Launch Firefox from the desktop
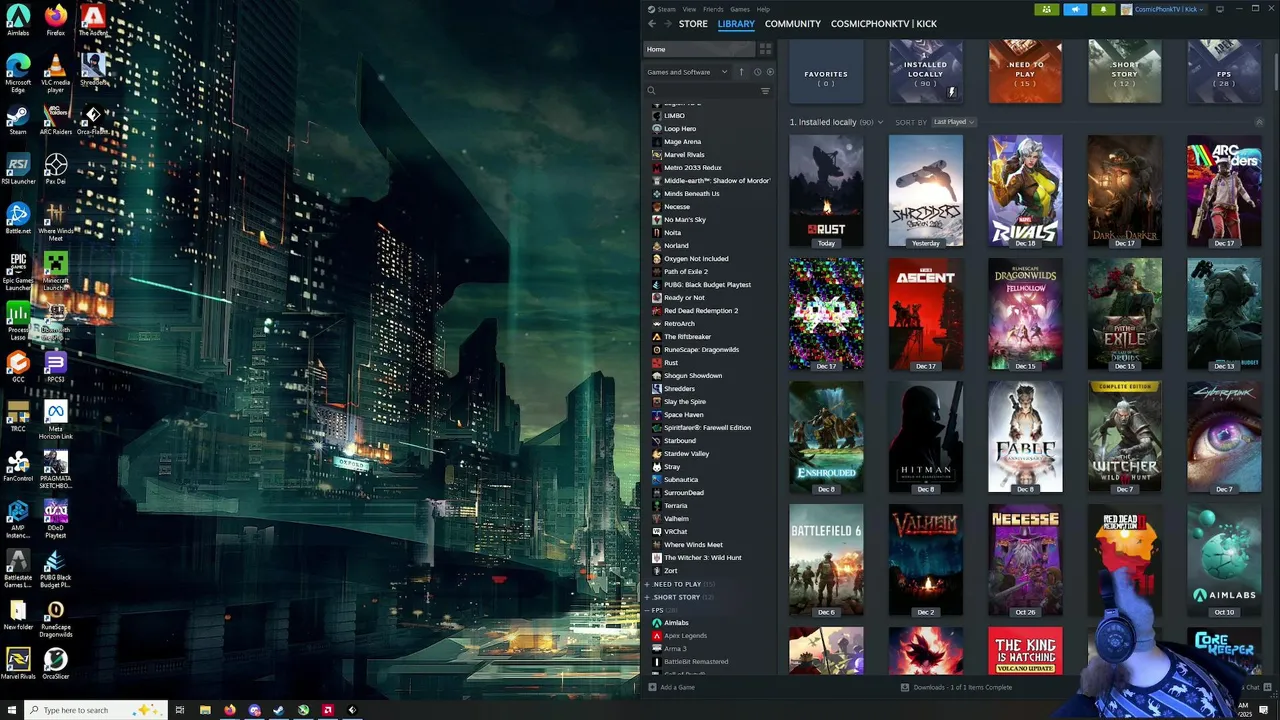The height and width of the screenshot is (720, 1280). pos(56,20)
